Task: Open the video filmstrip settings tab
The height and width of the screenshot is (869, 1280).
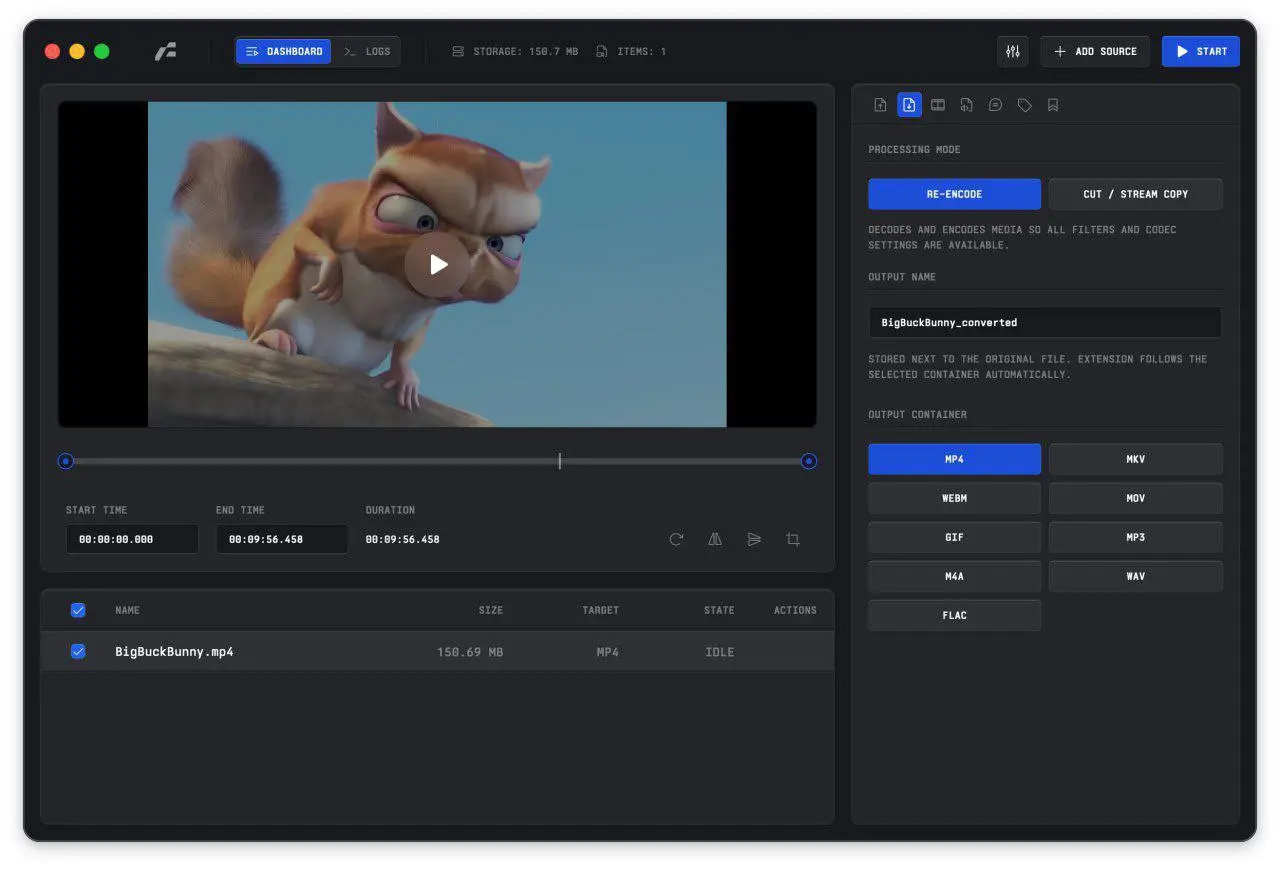Action: (x=938, y=105)
